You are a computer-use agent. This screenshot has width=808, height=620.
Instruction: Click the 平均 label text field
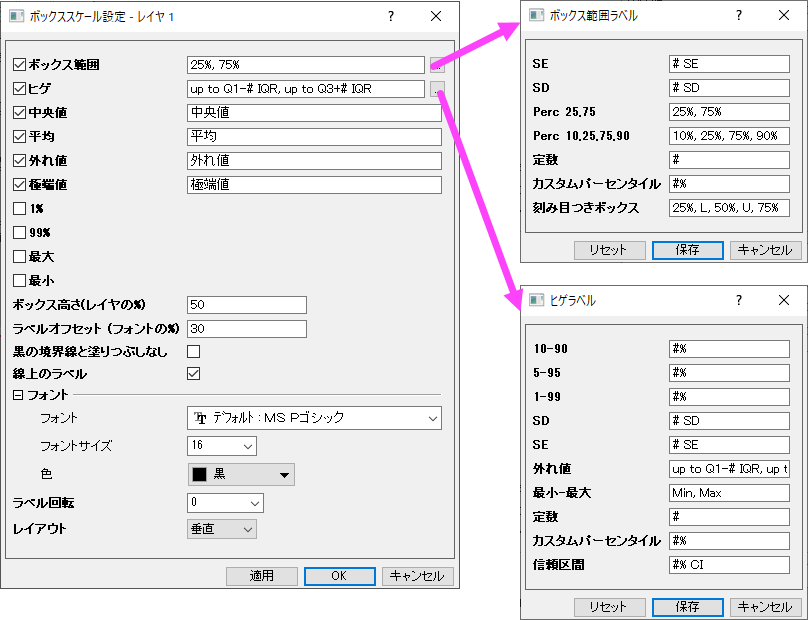(314, 137)
